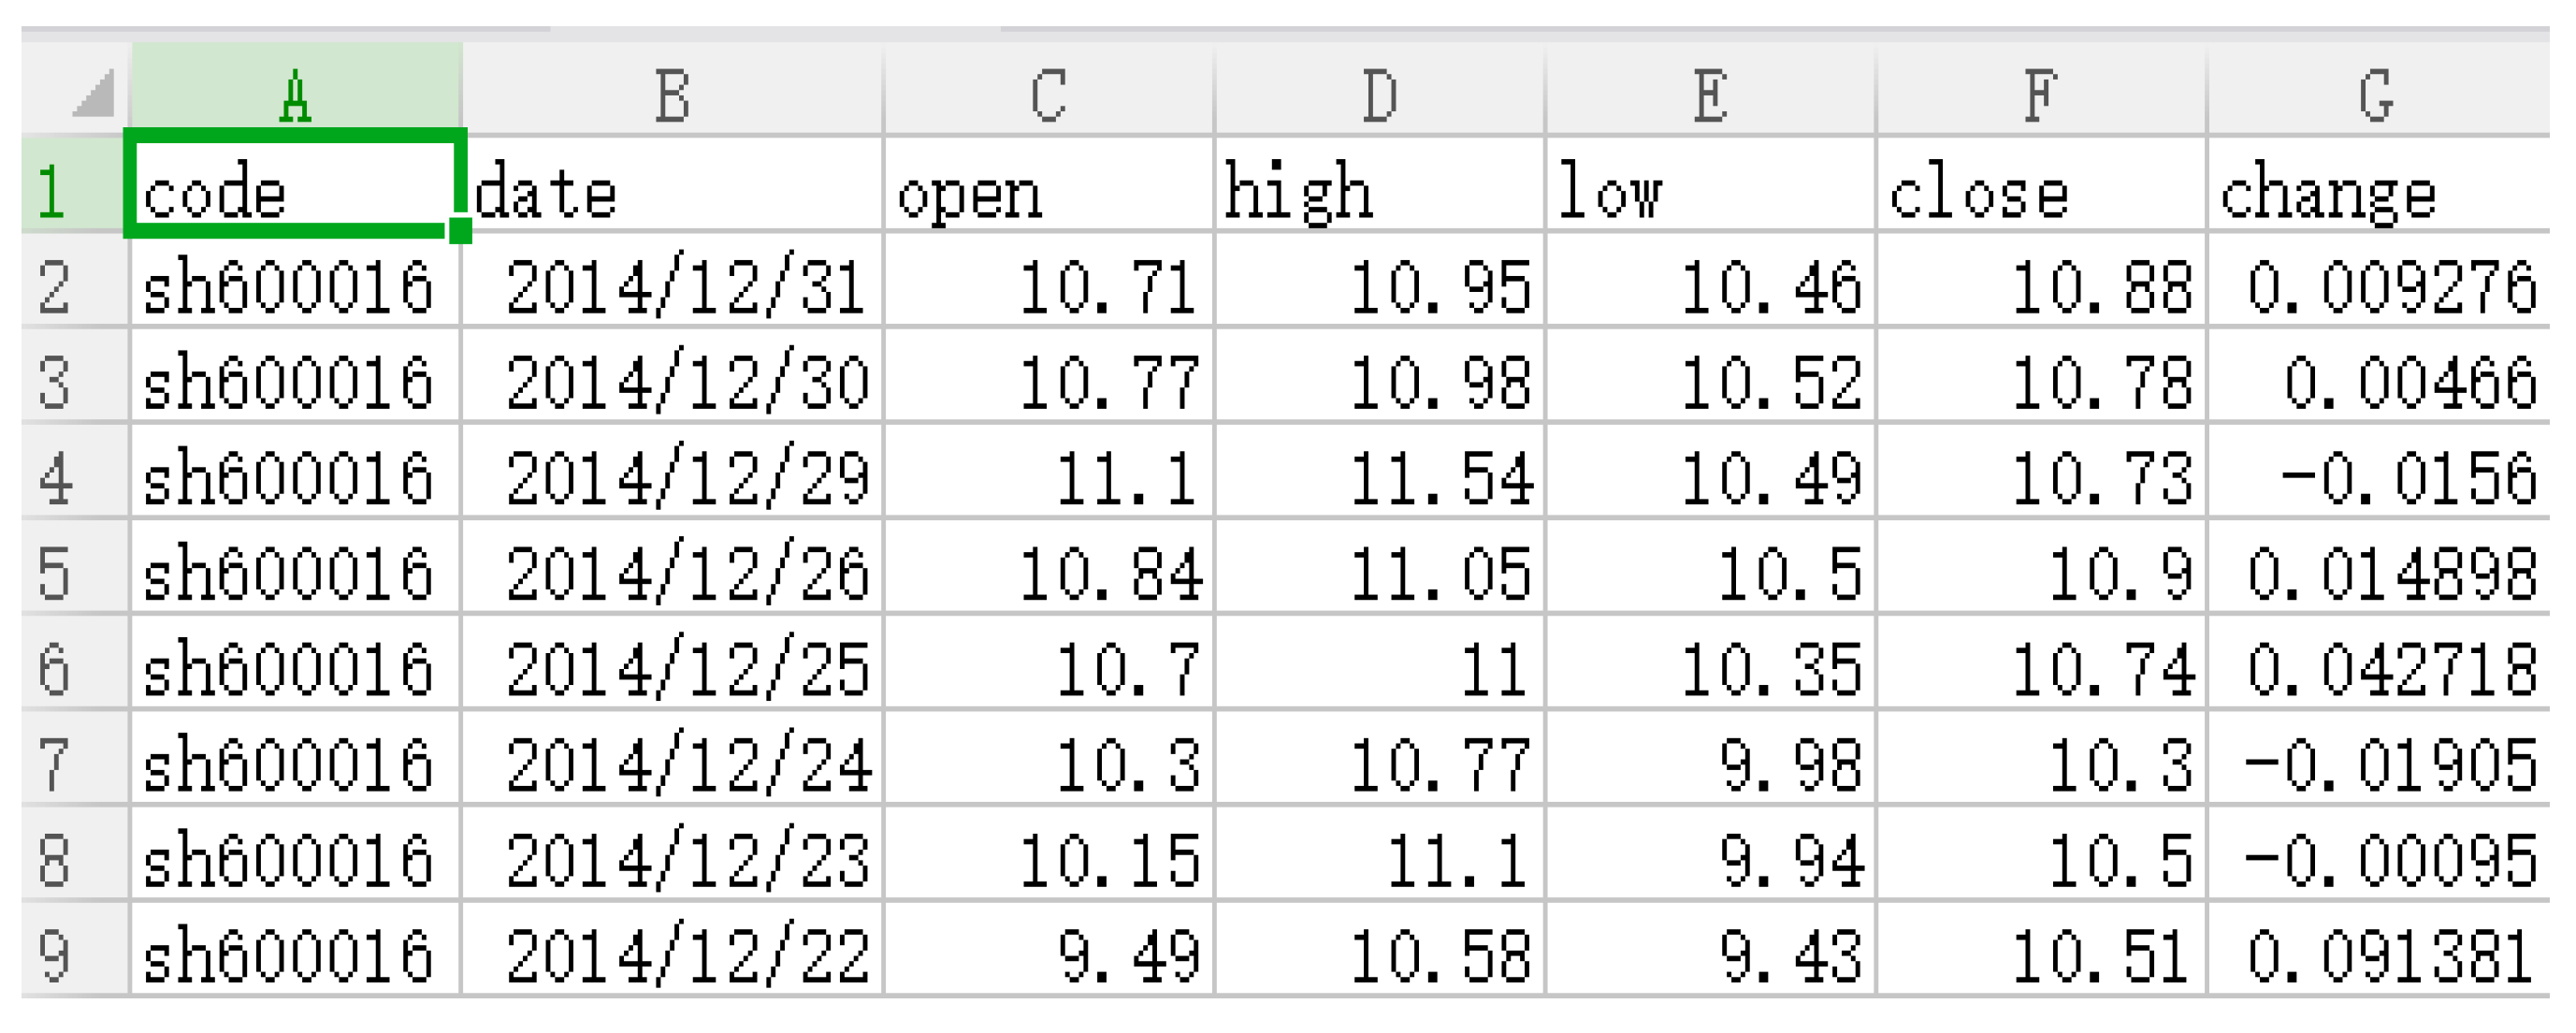Select row 9 header

pyautogui.click(x=55, y=955)
